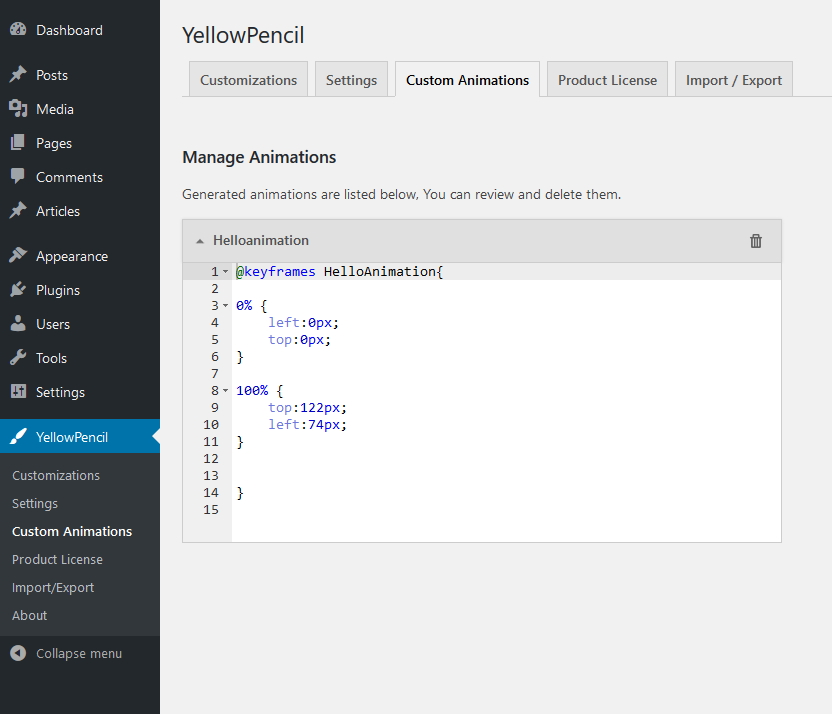Image resolution: width=832 pixels, height=714 pixels.
Task: Click the Dashboard gauge icon
Action: point(18,30)
